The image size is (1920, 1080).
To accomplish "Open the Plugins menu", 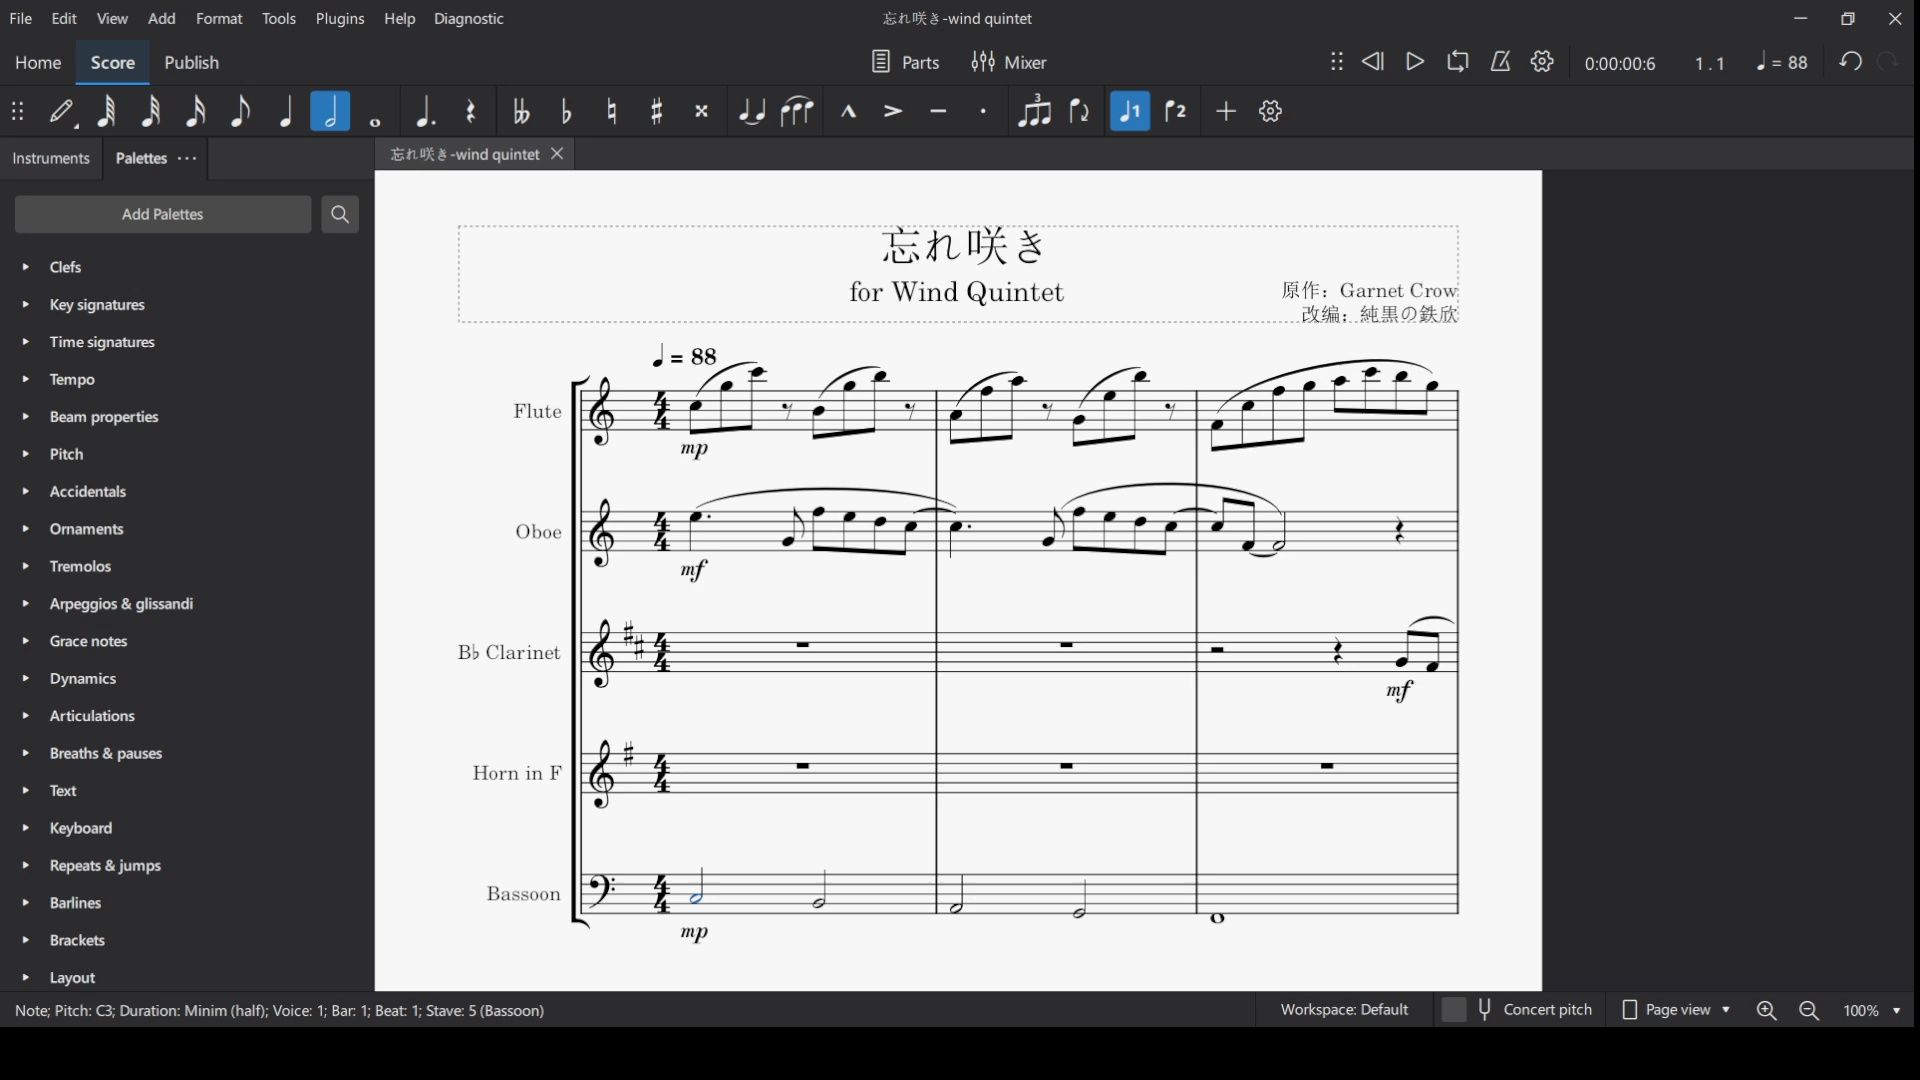I will (340, 19).
